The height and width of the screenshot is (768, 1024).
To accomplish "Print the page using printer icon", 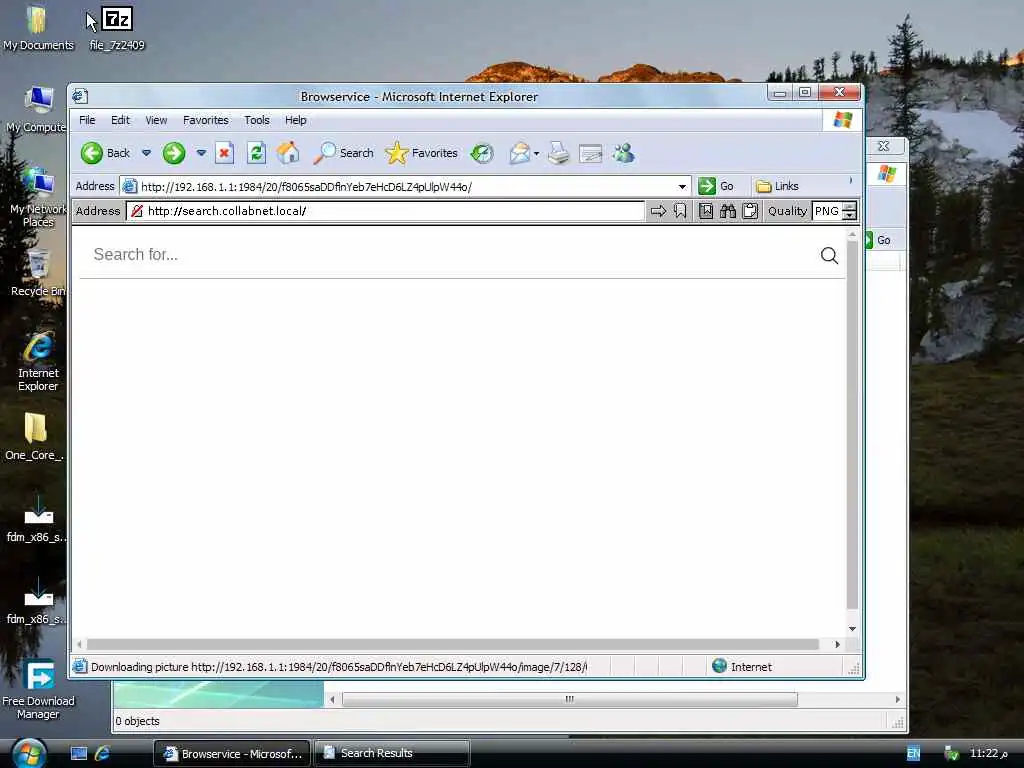I will click(558, 153).
